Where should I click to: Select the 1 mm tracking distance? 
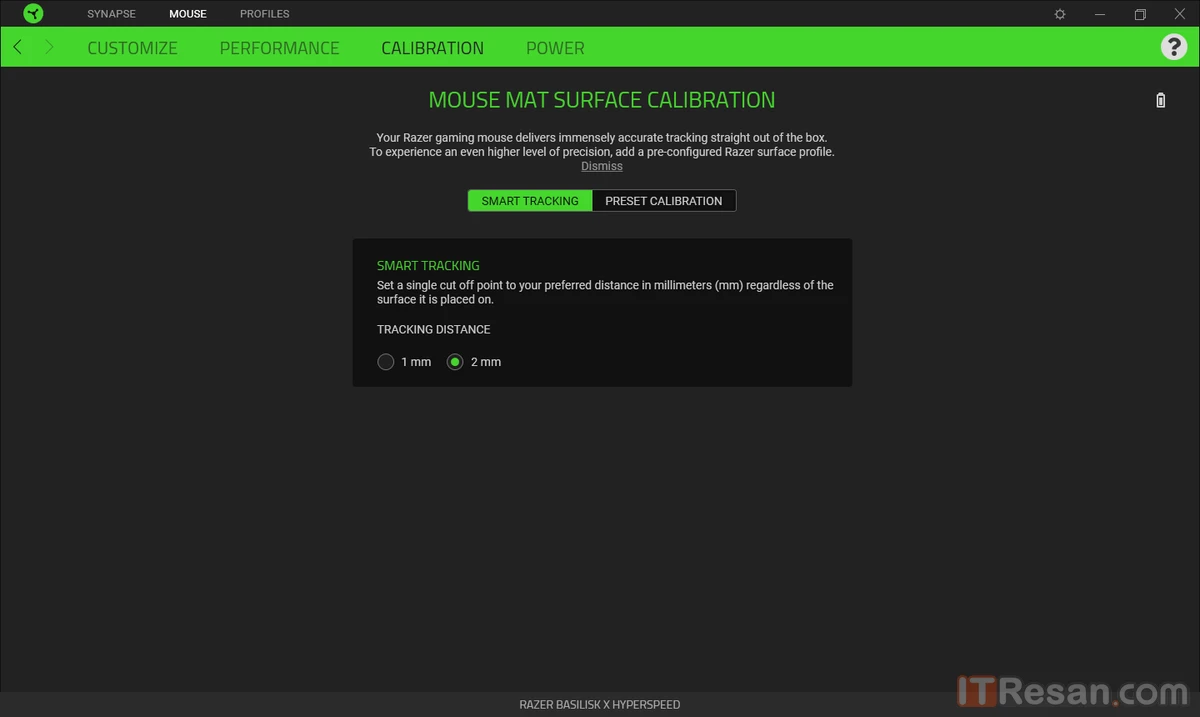[x=386, y=362]
